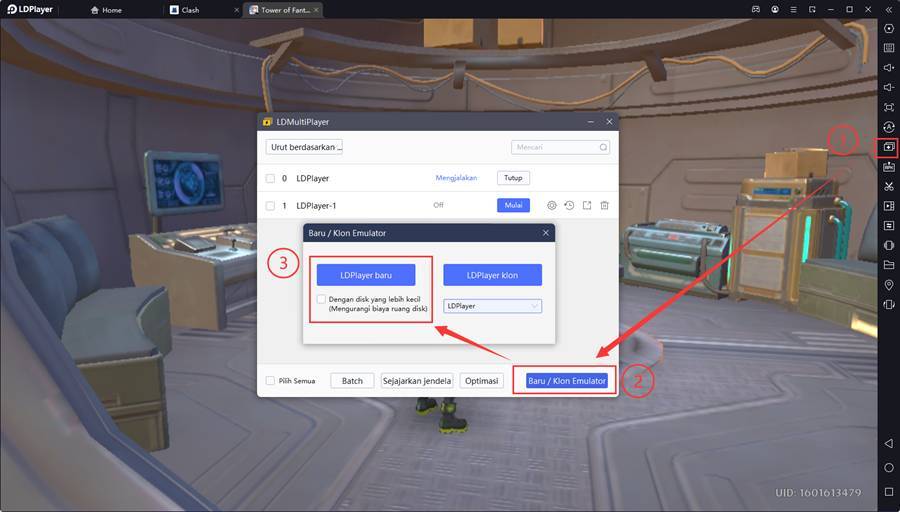Open the sidebar hexagon settings icon

889,28
